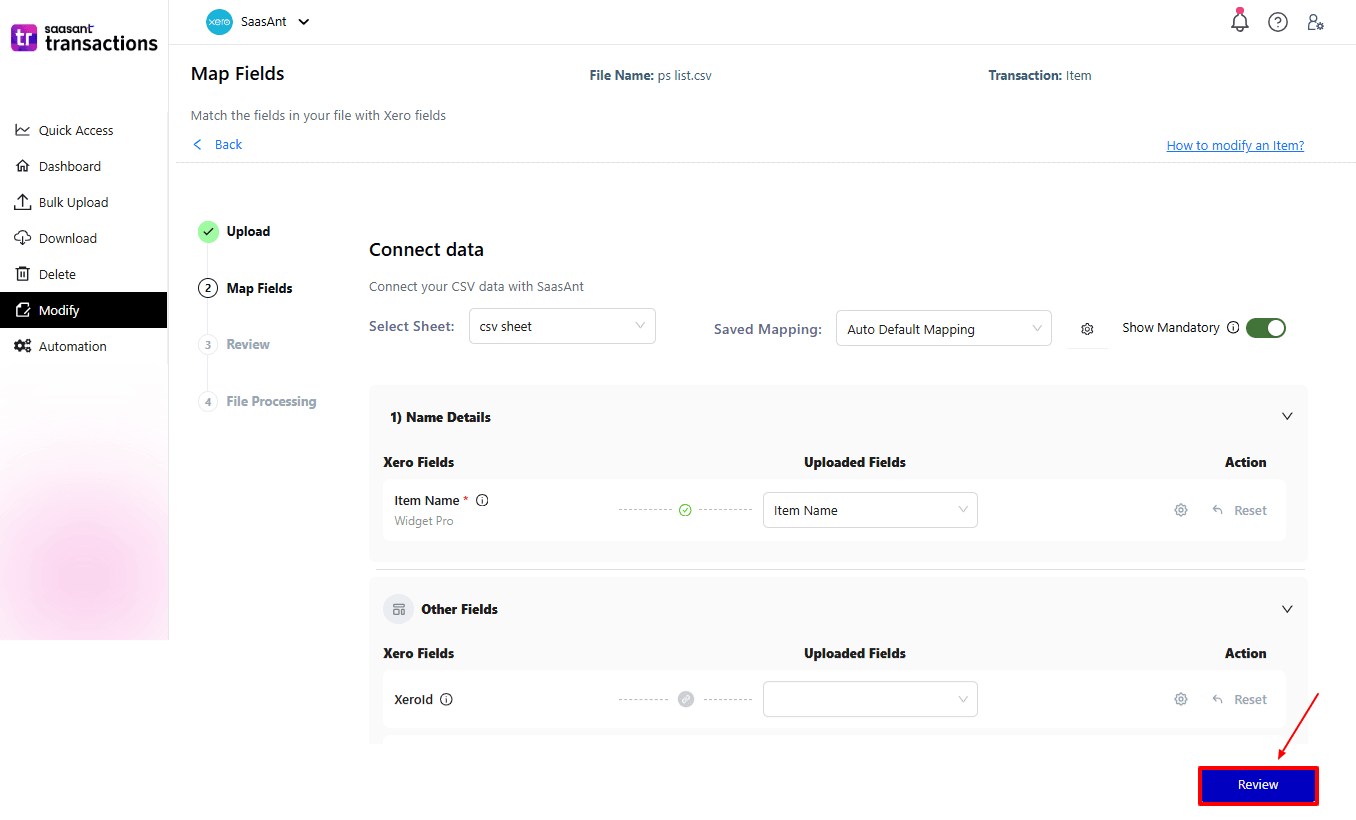Click info icon beside Item Name
This screenshot has width=1356, height=820.
click(x=482, y=500)
